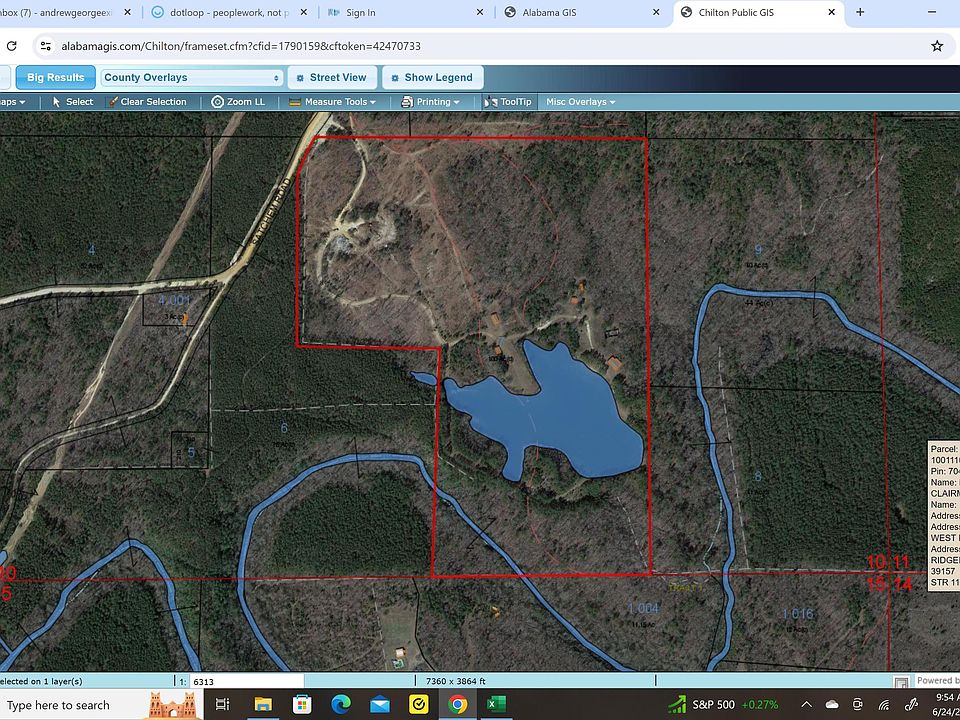Screen dimensions: 960x720
Task: Click the Select arrow tool
Action: click(x=72, y=102)
